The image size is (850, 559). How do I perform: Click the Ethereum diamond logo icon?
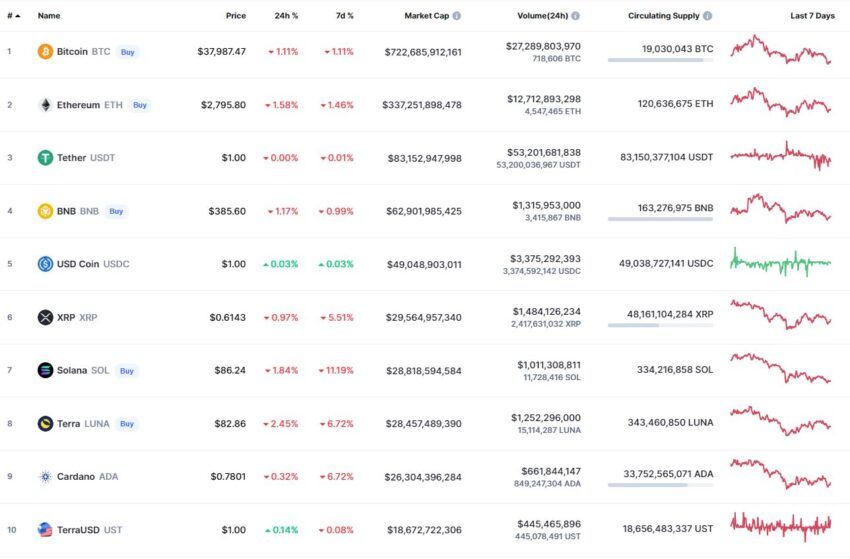tap(45, 105)
